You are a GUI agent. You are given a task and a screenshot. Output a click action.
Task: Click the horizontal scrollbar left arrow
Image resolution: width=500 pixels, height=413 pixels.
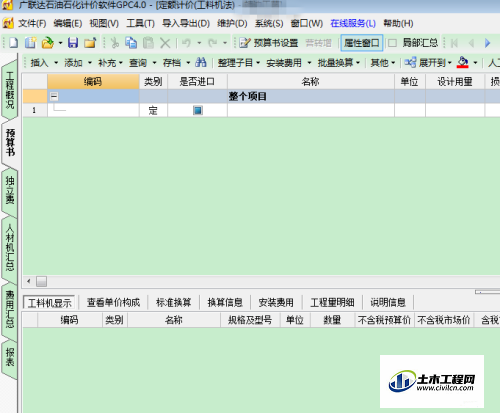coord(29,281)
